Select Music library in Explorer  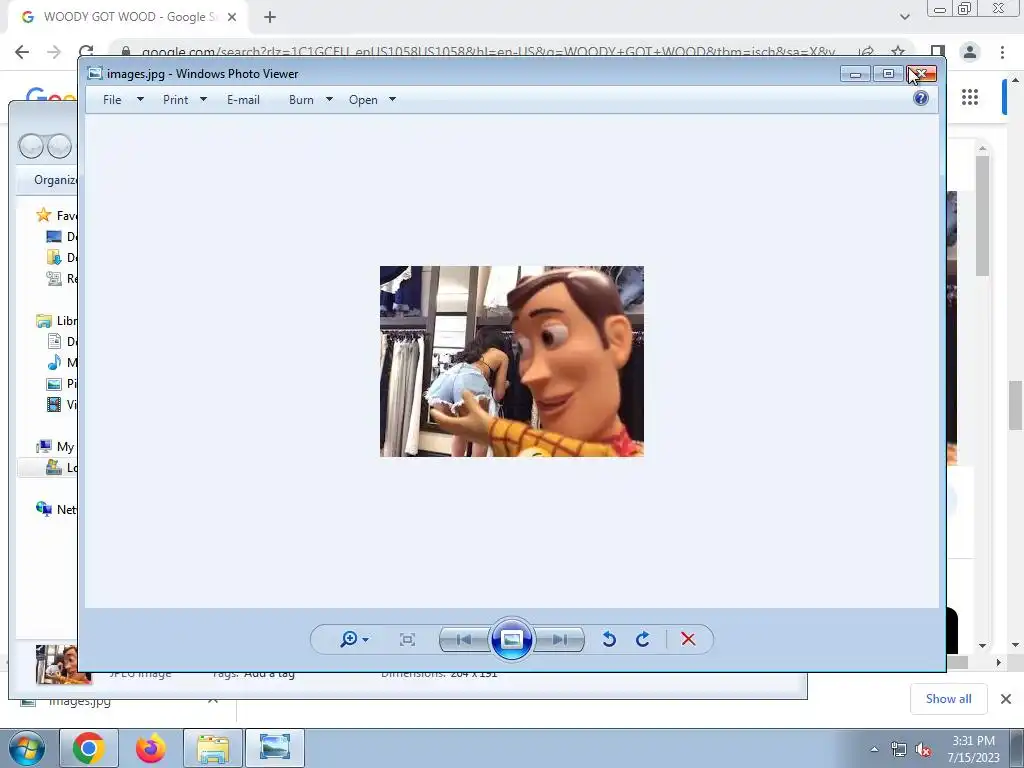pyautogui.click(x=62, y=362)
